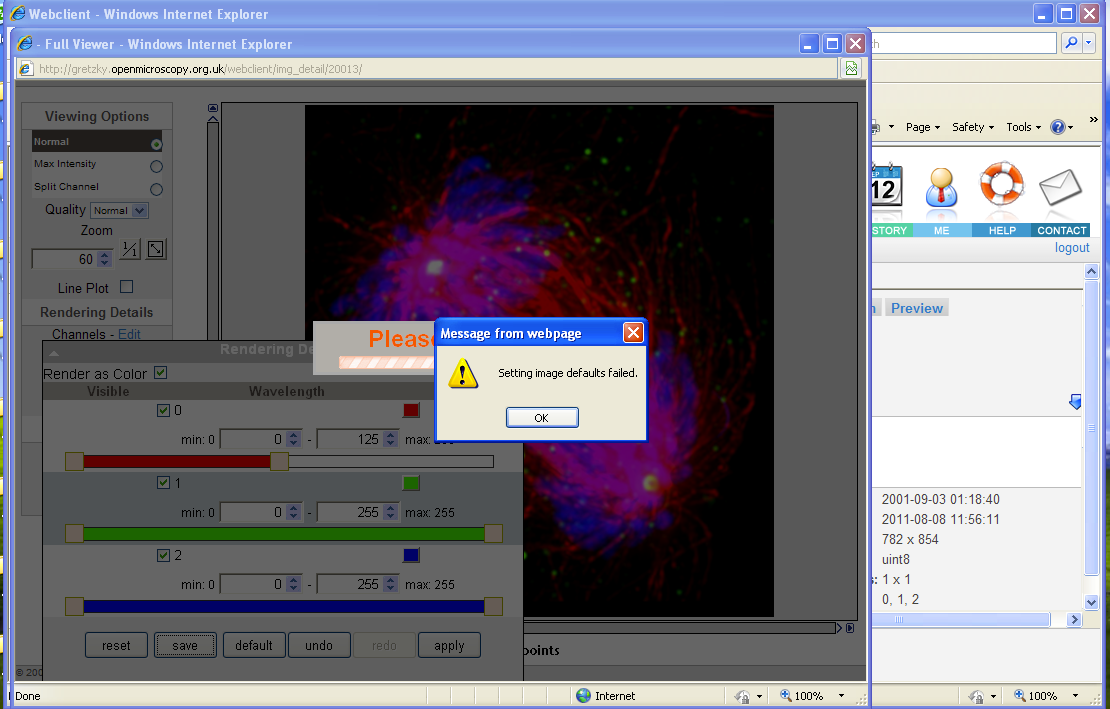Image resolution: width=1110 pixels, height=709 pixels.
Task: Click the blue color swatch for channel 2
Action: click(411, 555)
